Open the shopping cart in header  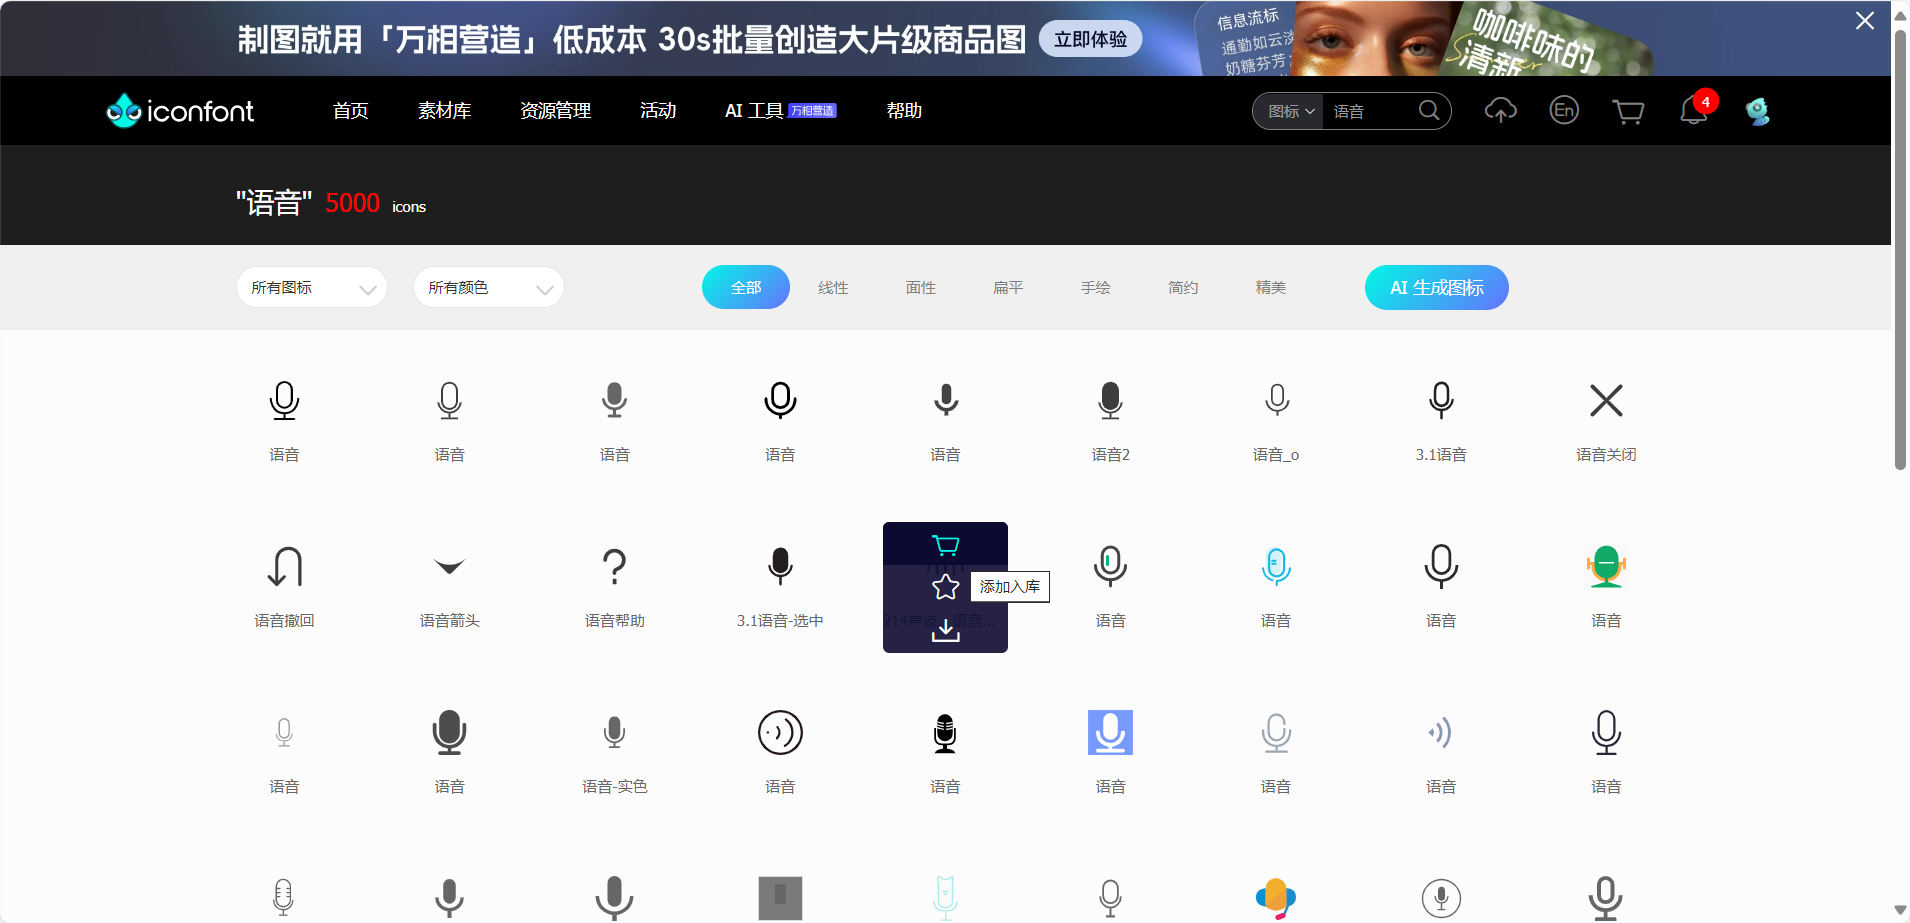tap(1628, 111)
